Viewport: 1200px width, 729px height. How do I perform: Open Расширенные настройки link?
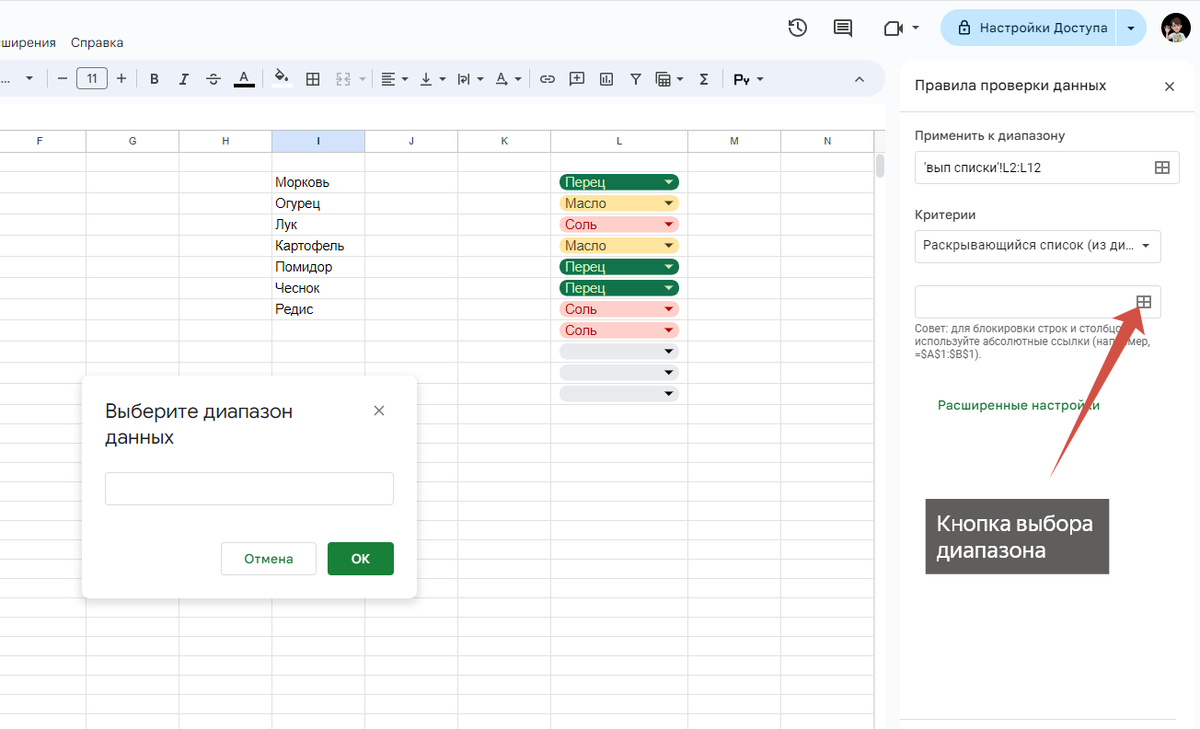click(x=1018, y=405)
